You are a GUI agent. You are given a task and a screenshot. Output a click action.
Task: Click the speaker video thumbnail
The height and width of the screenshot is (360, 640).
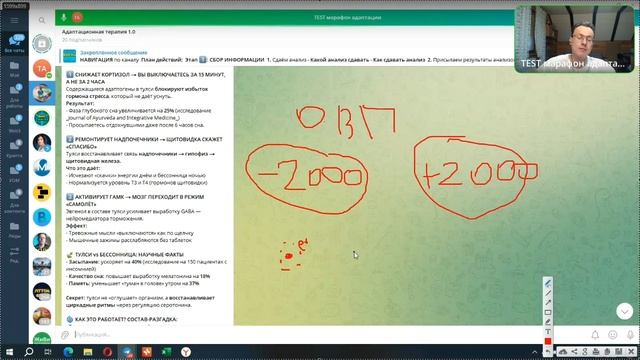coord(574,39)
